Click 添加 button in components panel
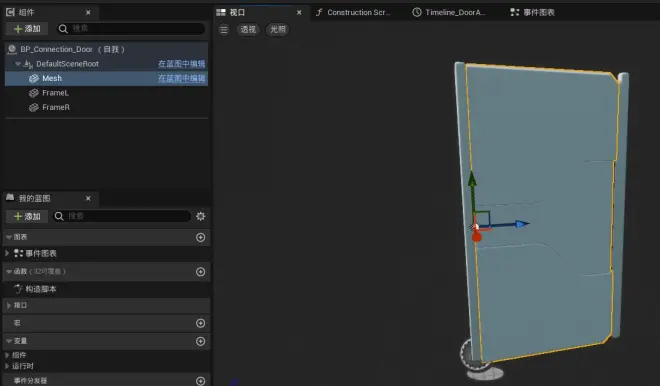Screen dimensions: 660x386 pos(27,29)
